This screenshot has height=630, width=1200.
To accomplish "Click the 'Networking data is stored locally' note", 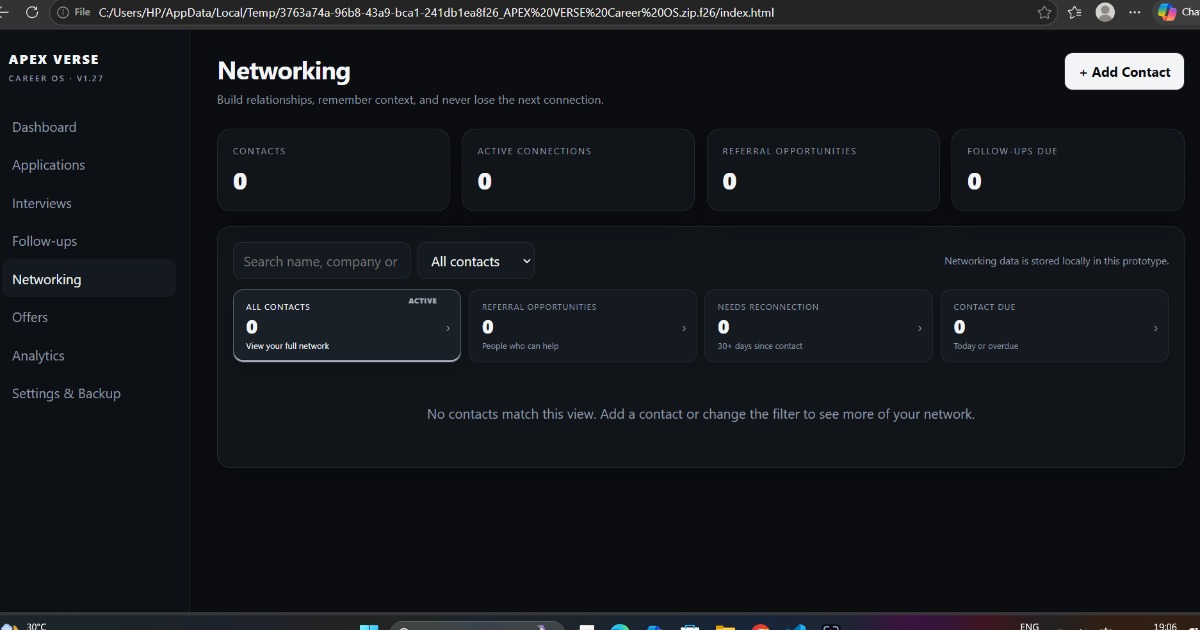I will click(1056, 261).
